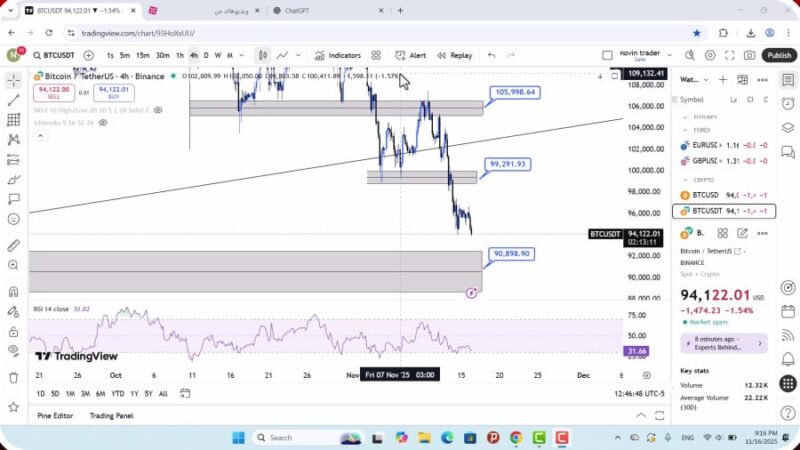Select the text annotation tool
This screenshot has height=450, width=800.
(x=14, y=199)
